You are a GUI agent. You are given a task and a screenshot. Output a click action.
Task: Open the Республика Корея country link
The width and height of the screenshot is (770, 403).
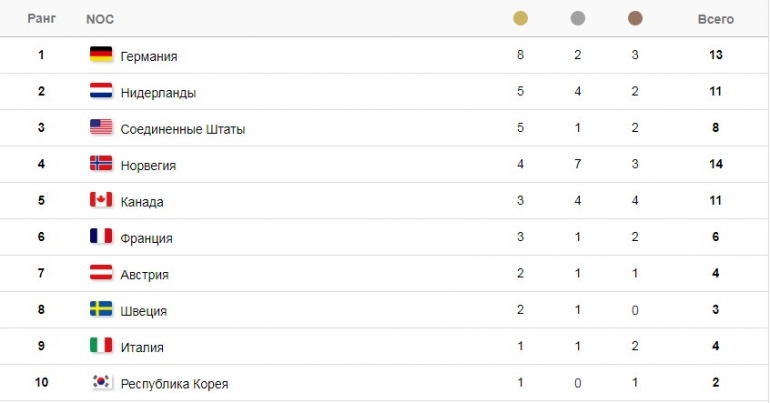pos(174,383)
